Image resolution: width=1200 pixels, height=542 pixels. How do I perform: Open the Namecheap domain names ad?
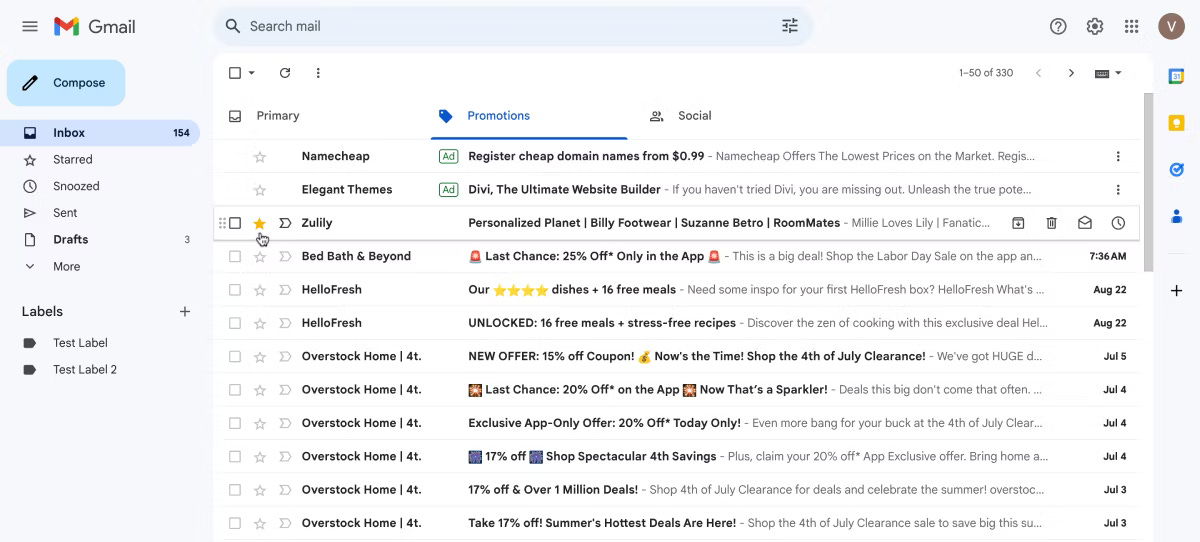pyautogui.click(x=676, y=156)
